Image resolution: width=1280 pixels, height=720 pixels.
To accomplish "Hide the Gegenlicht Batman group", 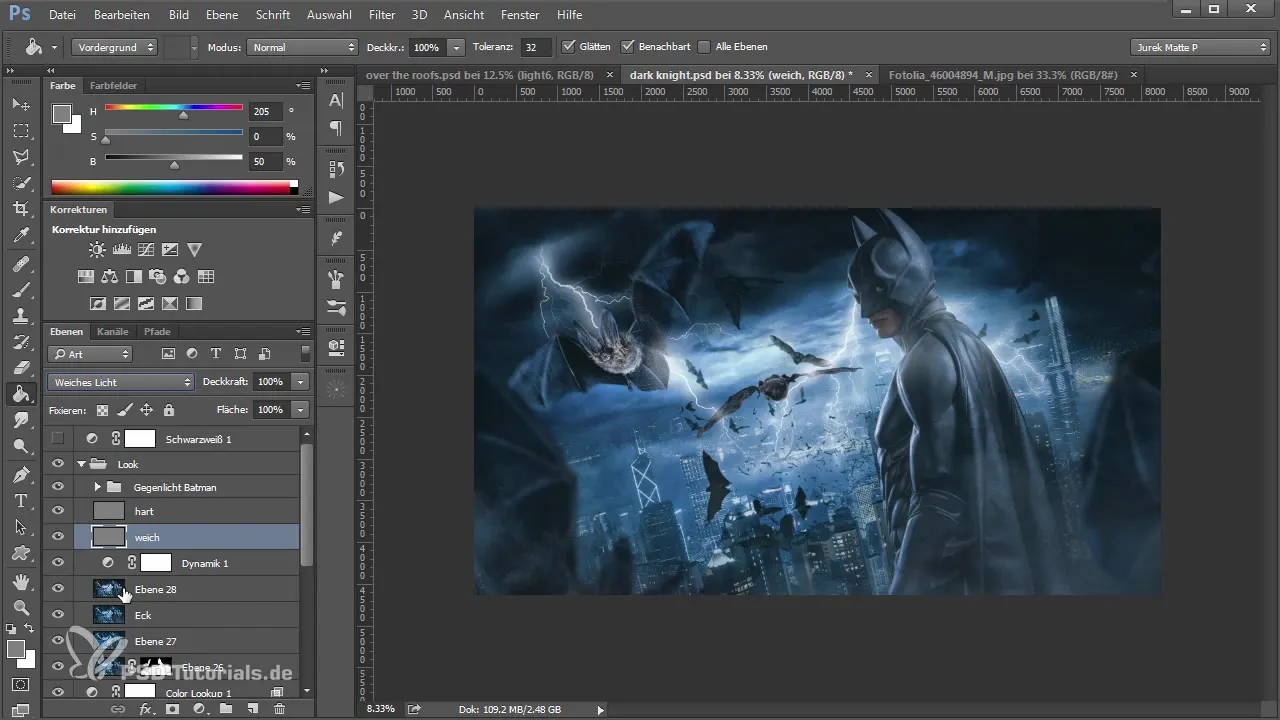I will [58, 487].
